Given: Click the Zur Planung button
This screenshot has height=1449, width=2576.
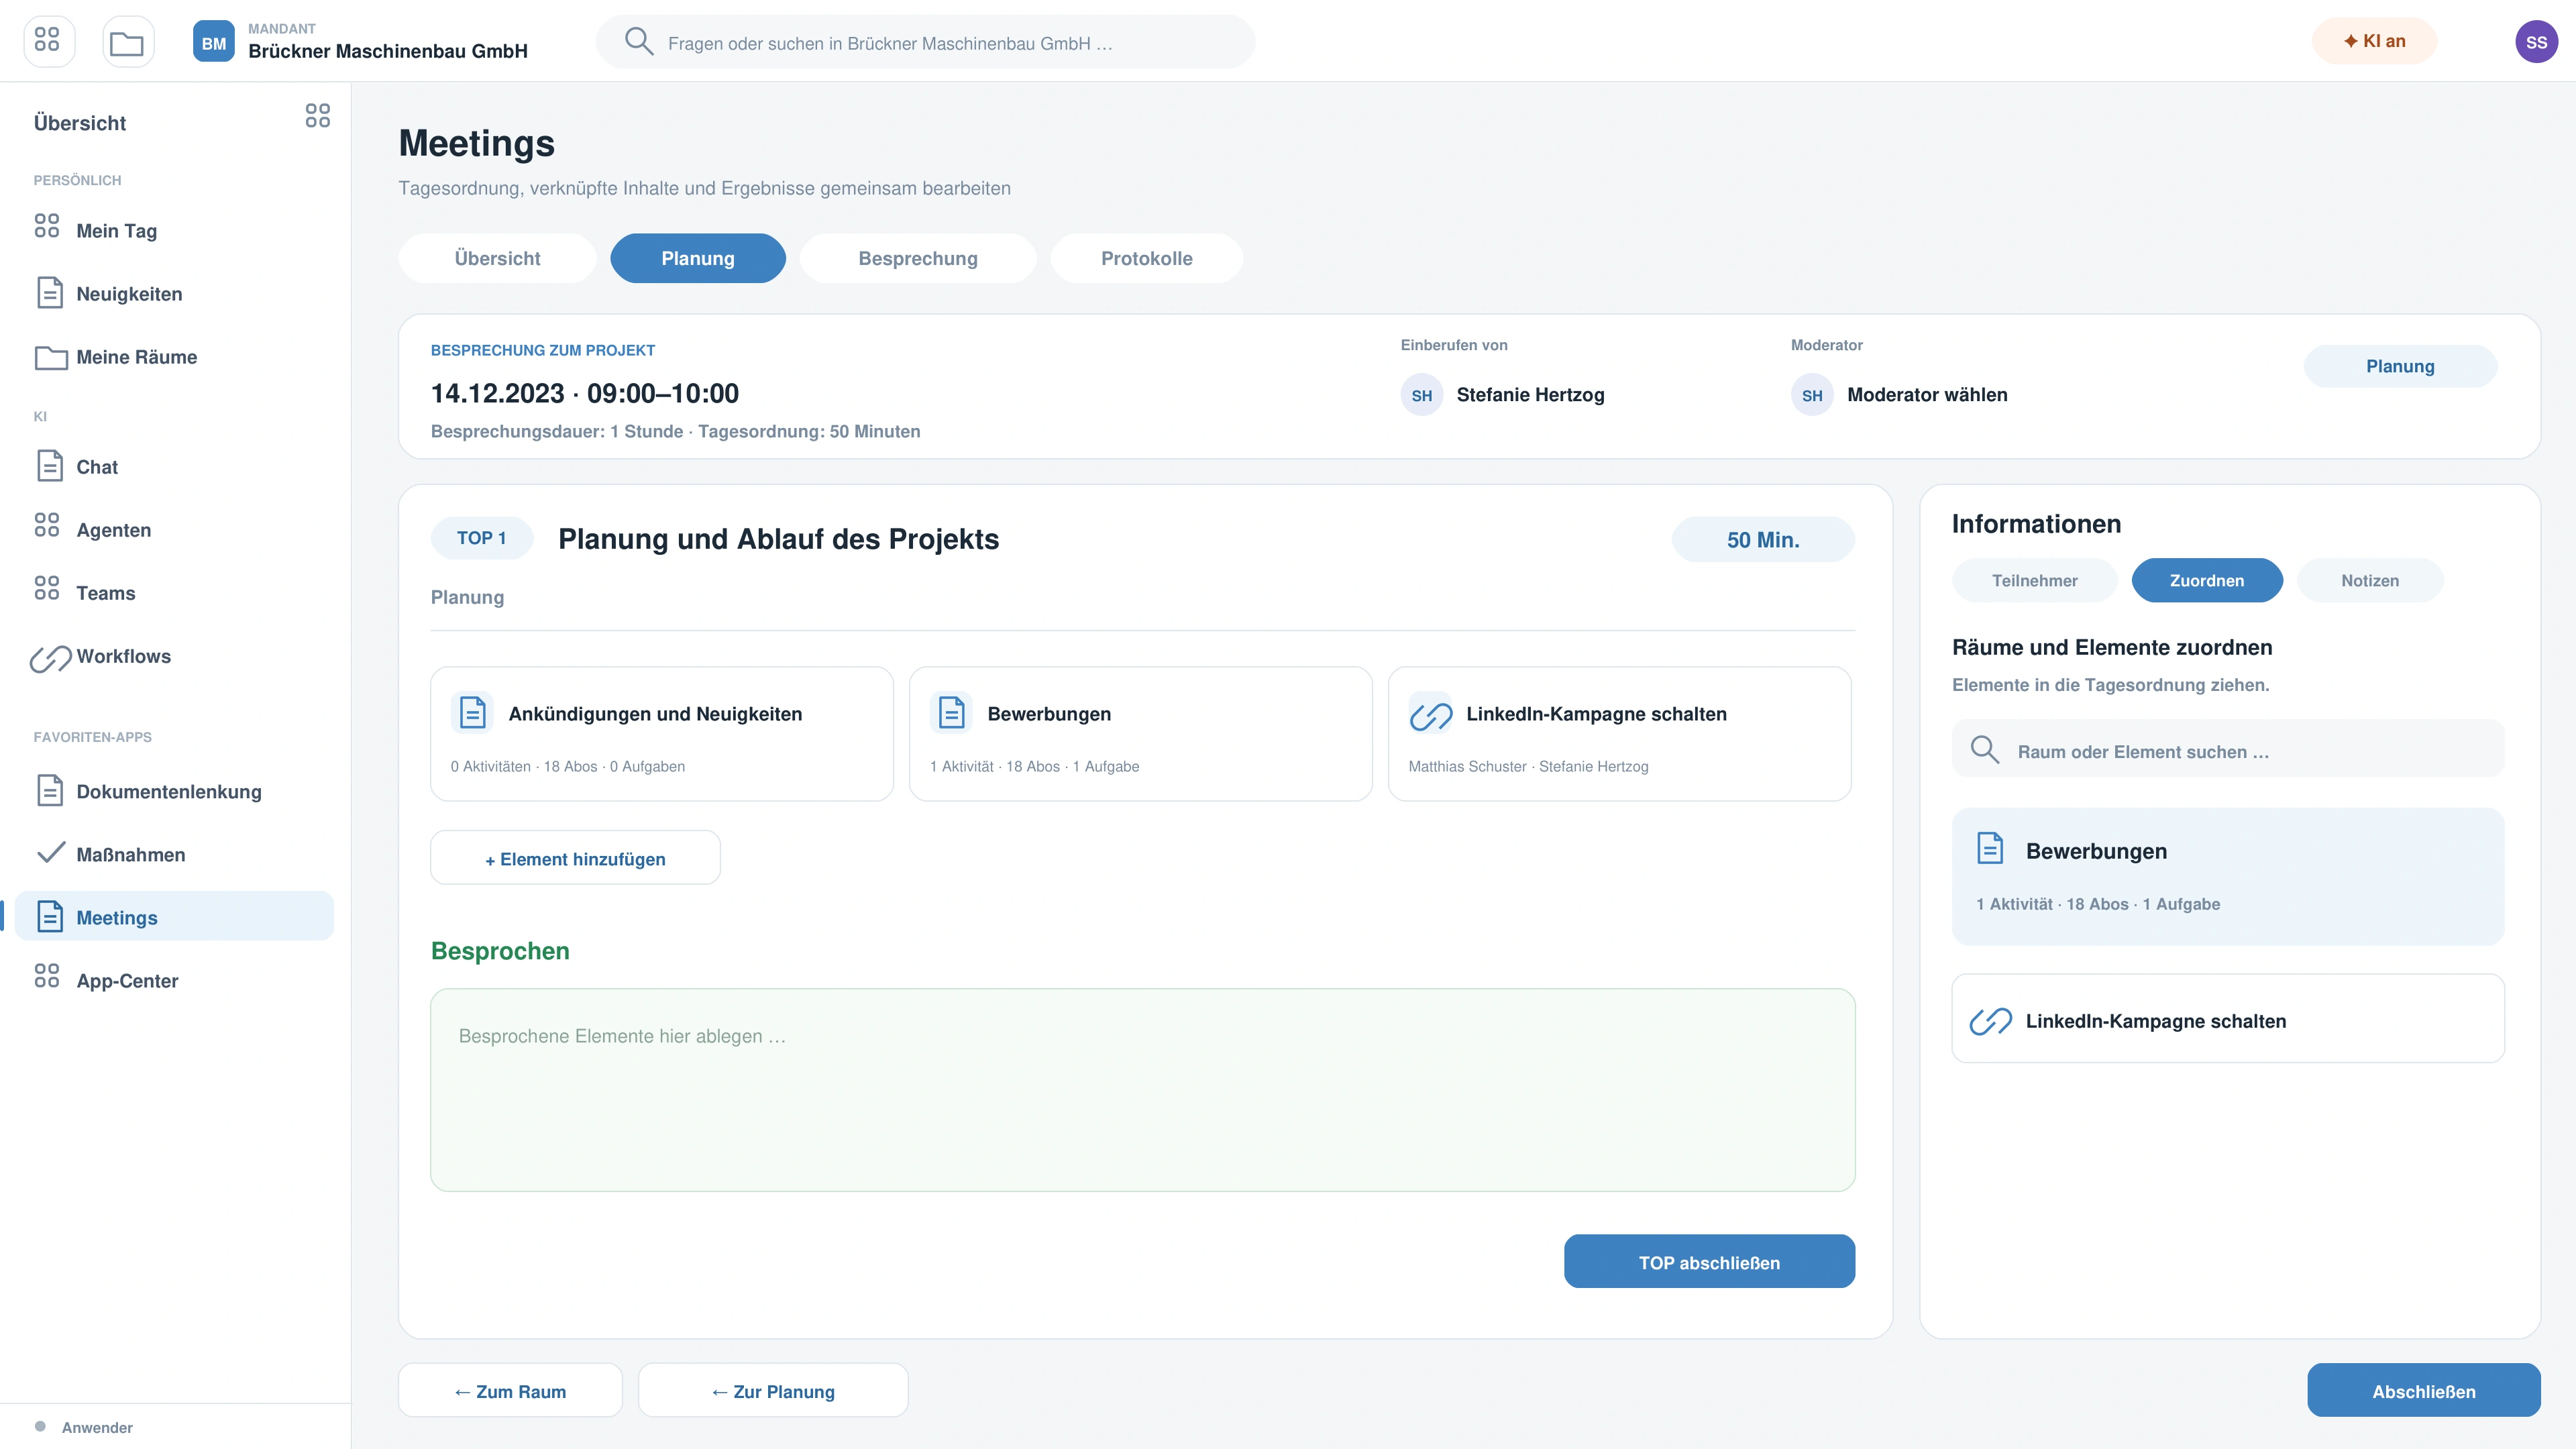Looking at the screenshot, I should [x=773, y=1391].
